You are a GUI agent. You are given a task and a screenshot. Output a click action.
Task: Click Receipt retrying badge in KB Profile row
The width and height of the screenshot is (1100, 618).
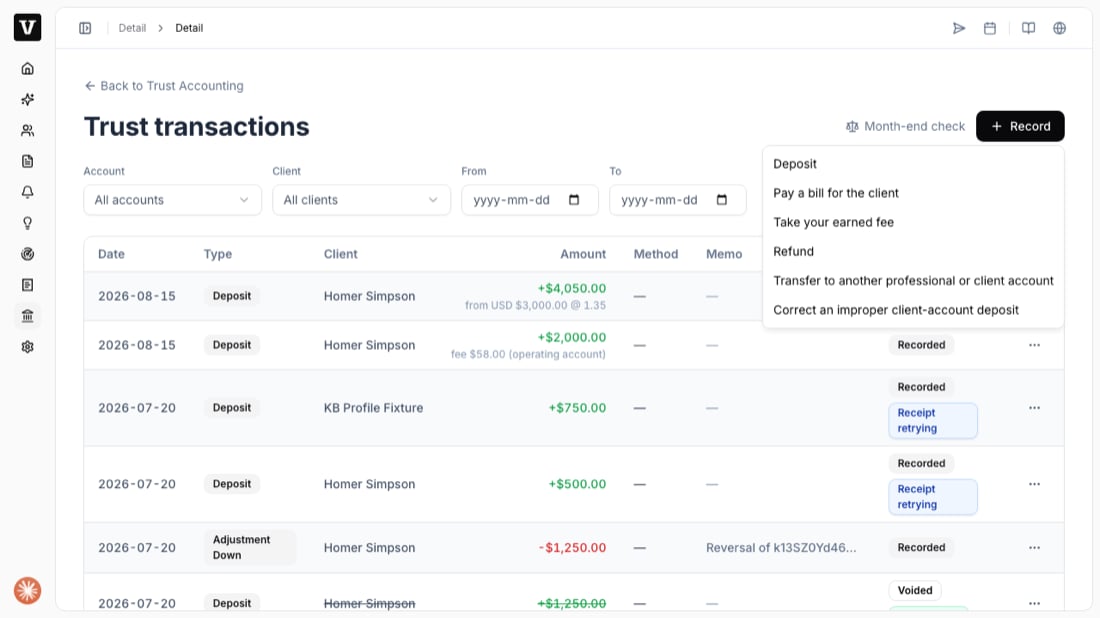932,421
